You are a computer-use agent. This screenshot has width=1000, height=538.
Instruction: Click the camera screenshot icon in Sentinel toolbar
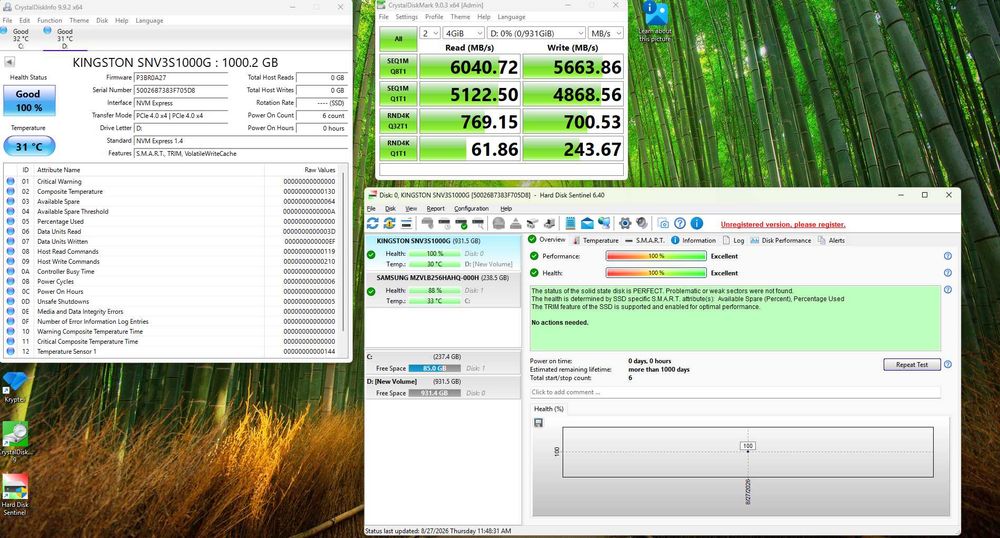pos(663,223)
